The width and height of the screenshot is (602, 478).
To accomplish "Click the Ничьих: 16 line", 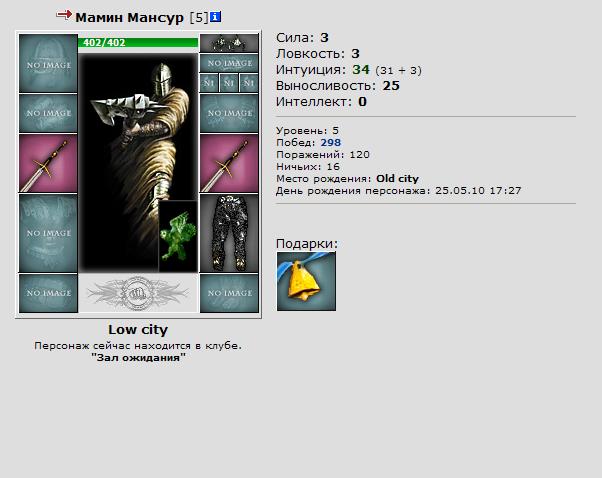I will (x=308, y=167).
